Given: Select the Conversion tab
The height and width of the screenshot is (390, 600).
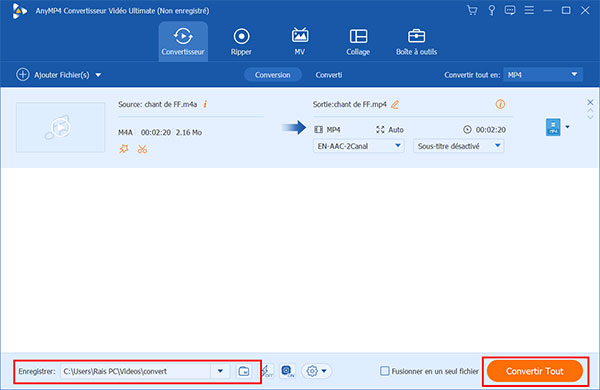Looking at the screenshot, I should pos(273,75).
